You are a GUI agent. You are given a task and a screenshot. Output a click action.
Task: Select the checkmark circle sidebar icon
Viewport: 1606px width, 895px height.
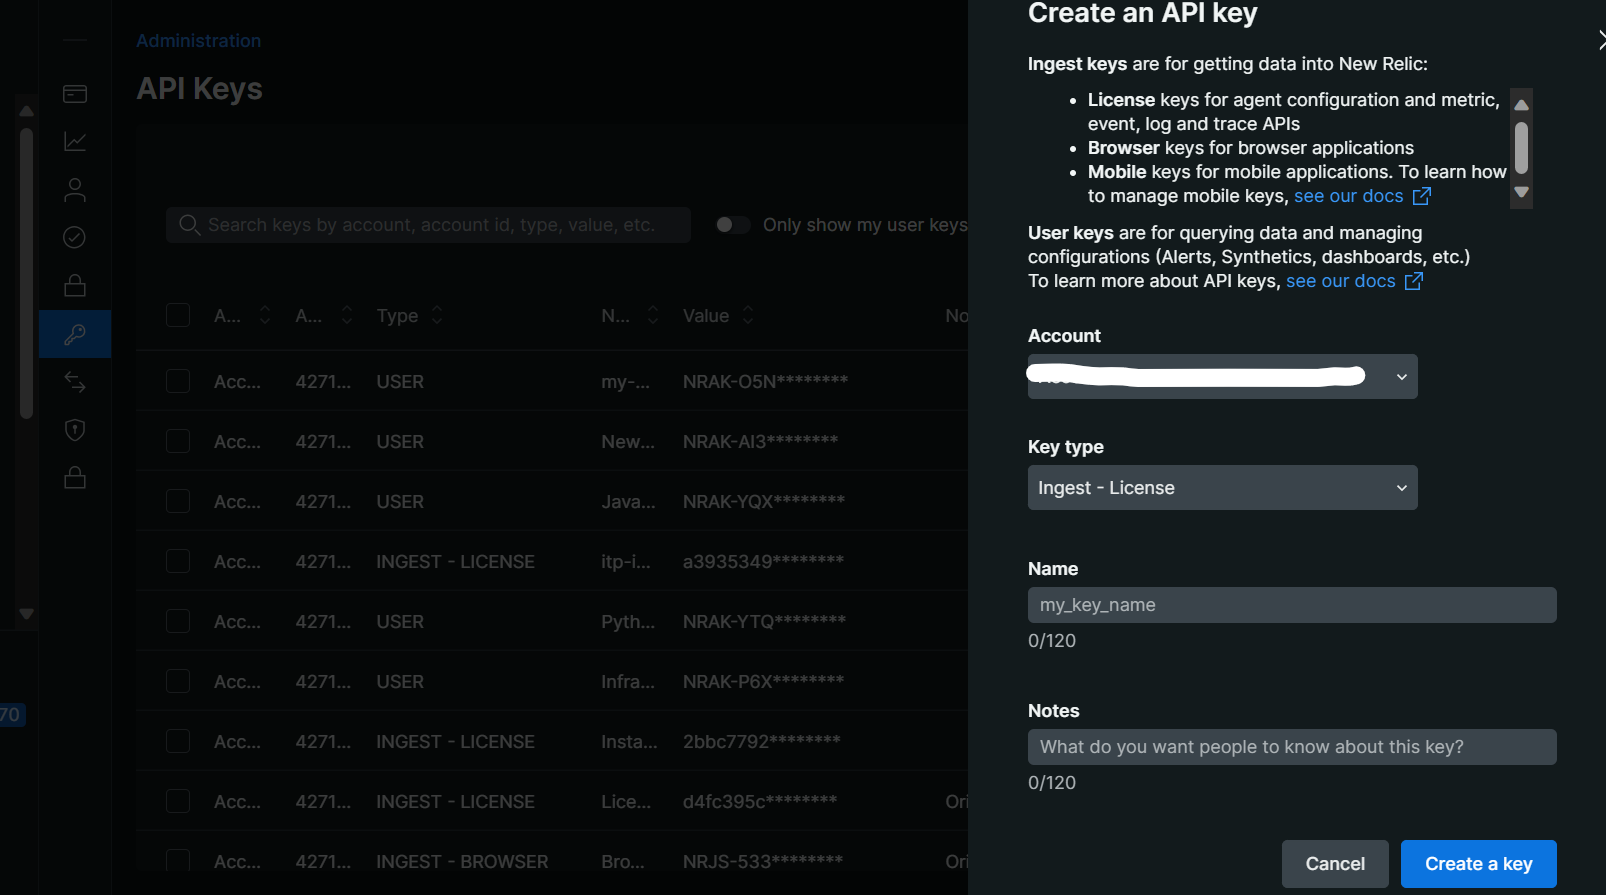pyautogui.click(x=75, y=237)
